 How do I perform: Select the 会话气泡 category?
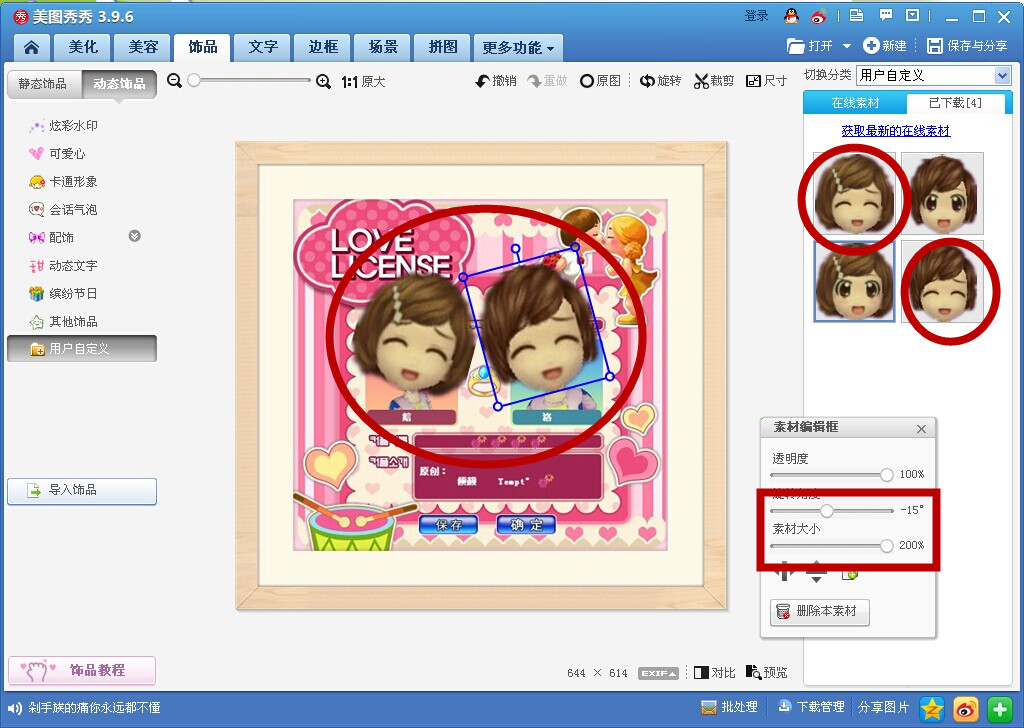[x=63, y=210]
